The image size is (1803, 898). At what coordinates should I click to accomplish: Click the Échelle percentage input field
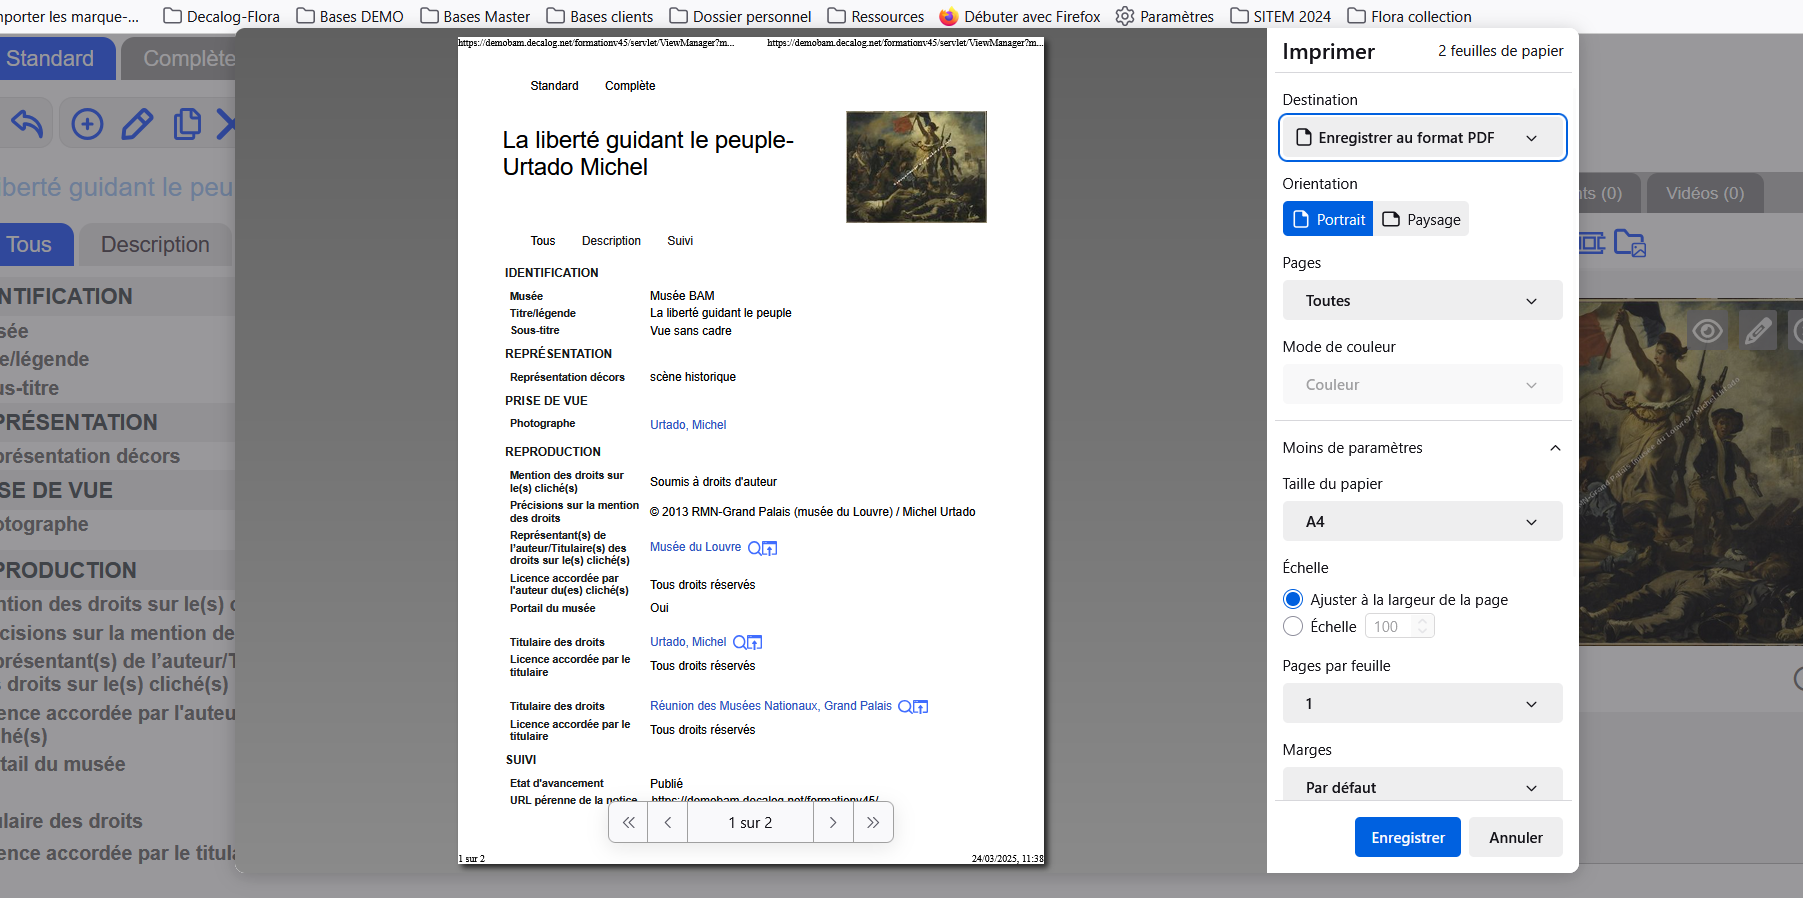pyautogui.click(x=1389, y=626)
